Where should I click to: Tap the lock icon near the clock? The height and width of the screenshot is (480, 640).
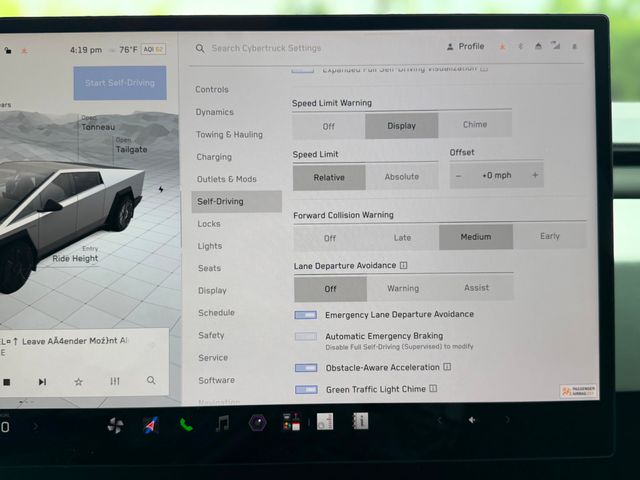pos(8,50)
